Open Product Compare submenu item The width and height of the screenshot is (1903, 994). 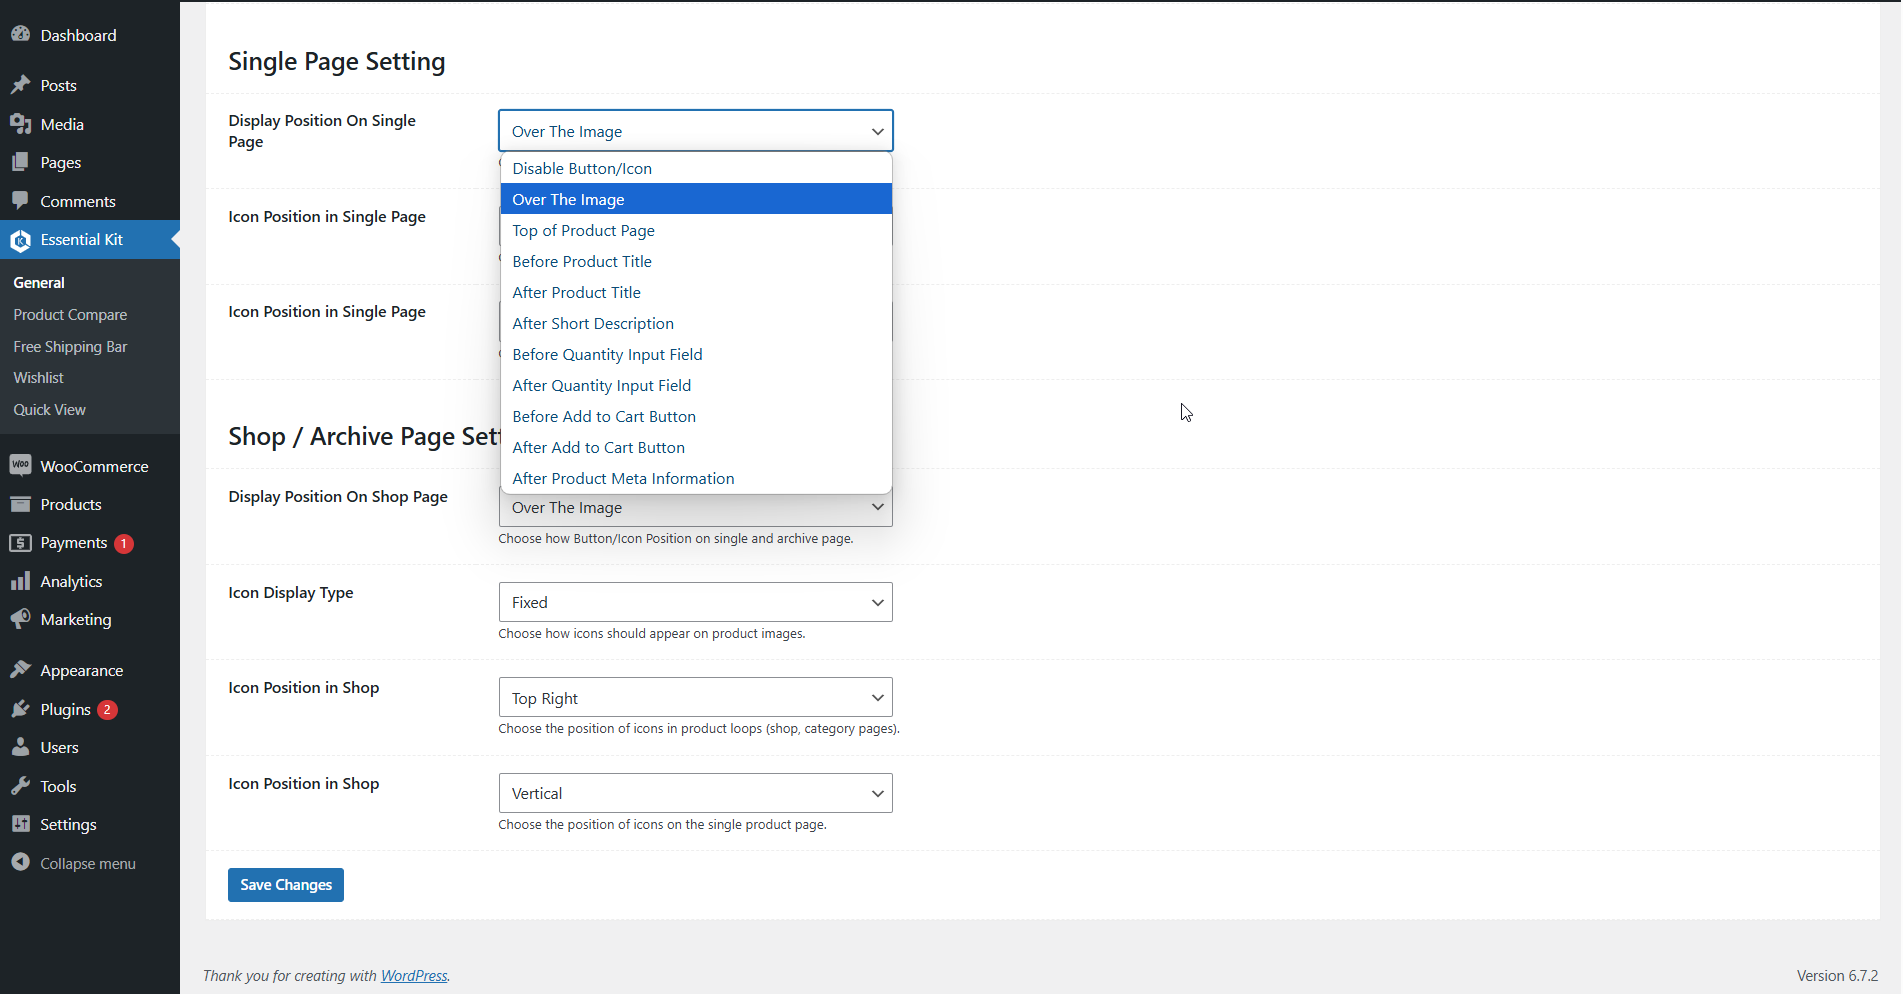click(x=70, y=315)
